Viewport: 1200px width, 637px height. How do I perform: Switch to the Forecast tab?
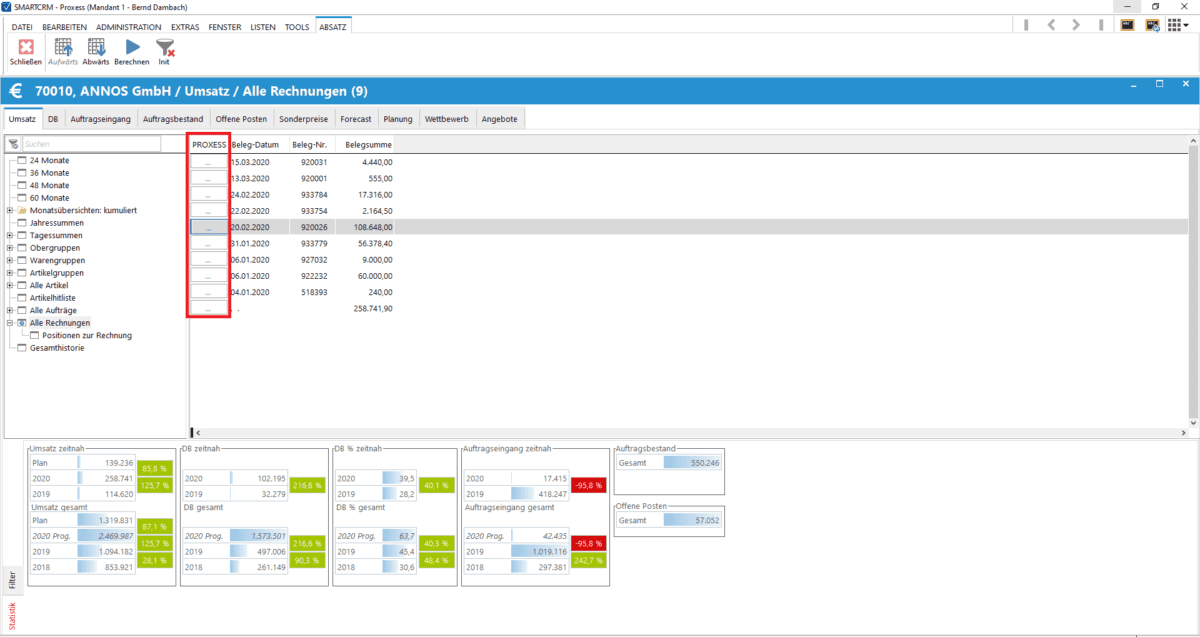pos(356,118)
